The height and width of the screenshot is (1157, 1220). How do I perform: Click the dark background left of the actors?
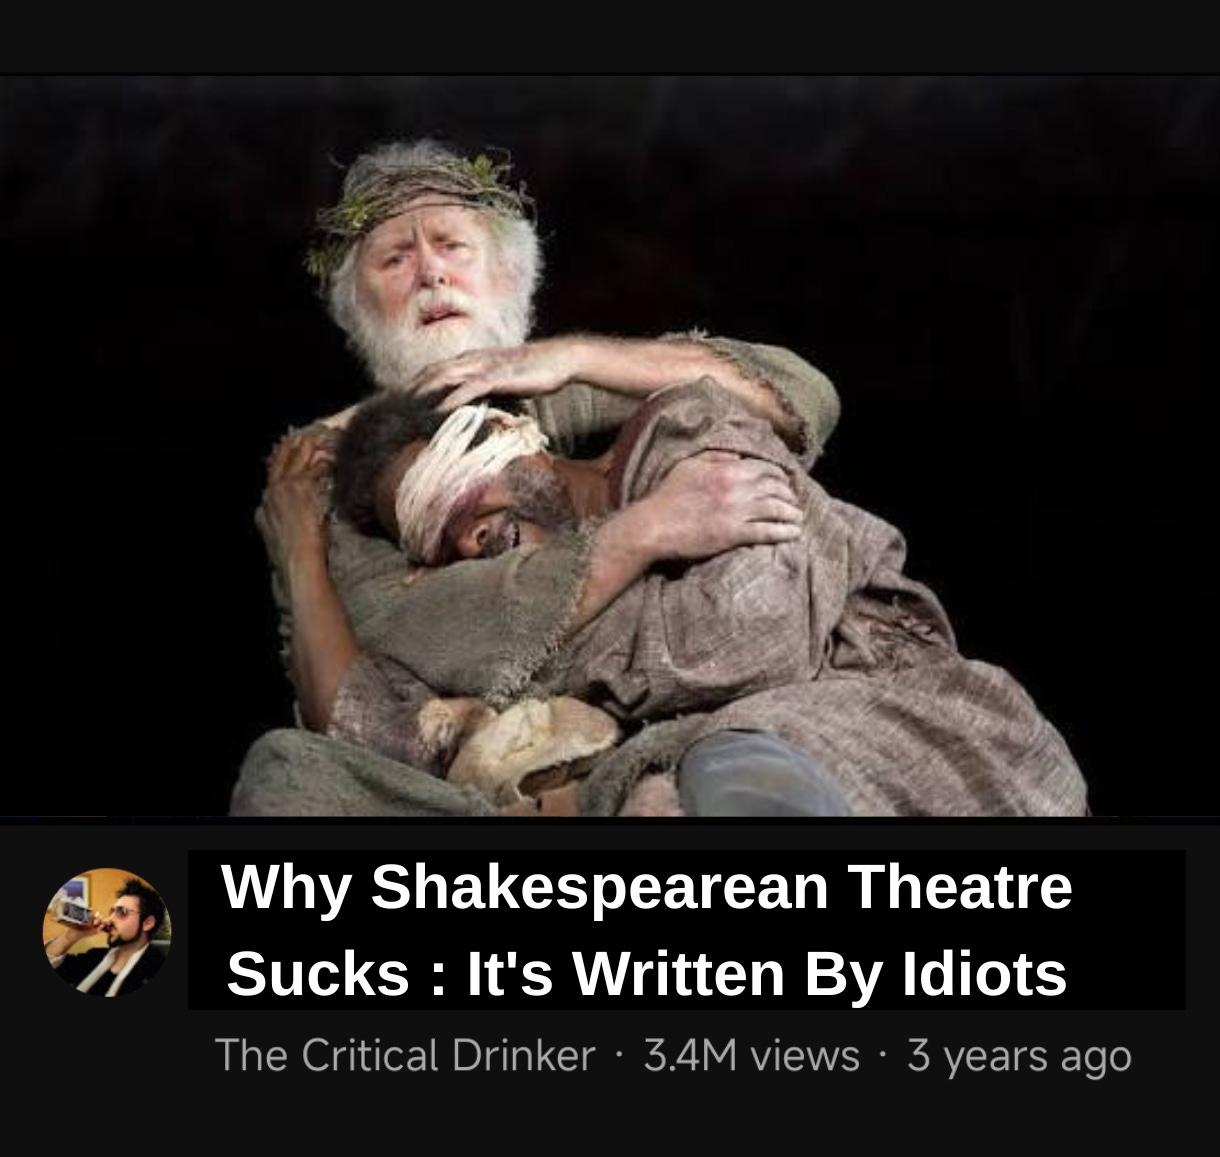coord(130,450)
